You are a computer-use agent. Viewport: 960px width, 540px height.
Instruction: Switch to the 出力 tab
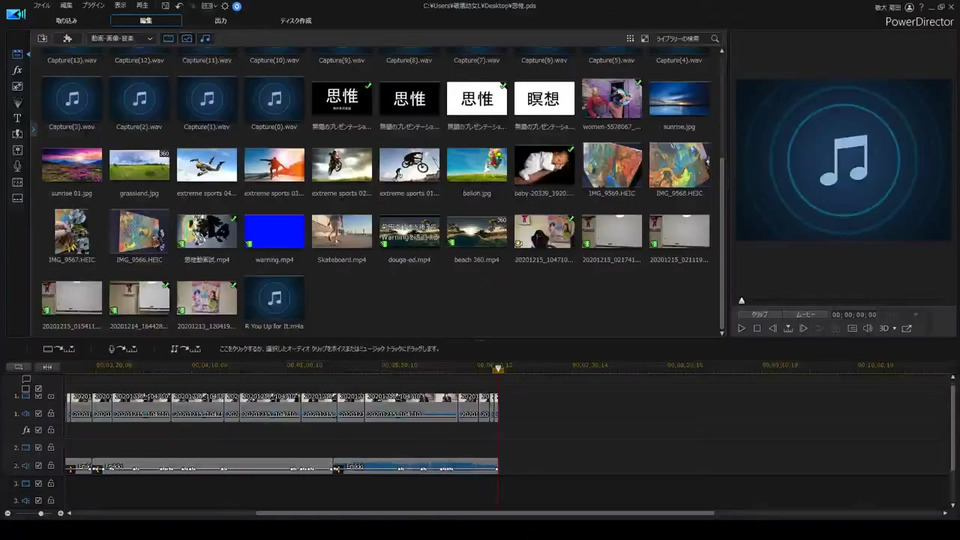(221, 20)
